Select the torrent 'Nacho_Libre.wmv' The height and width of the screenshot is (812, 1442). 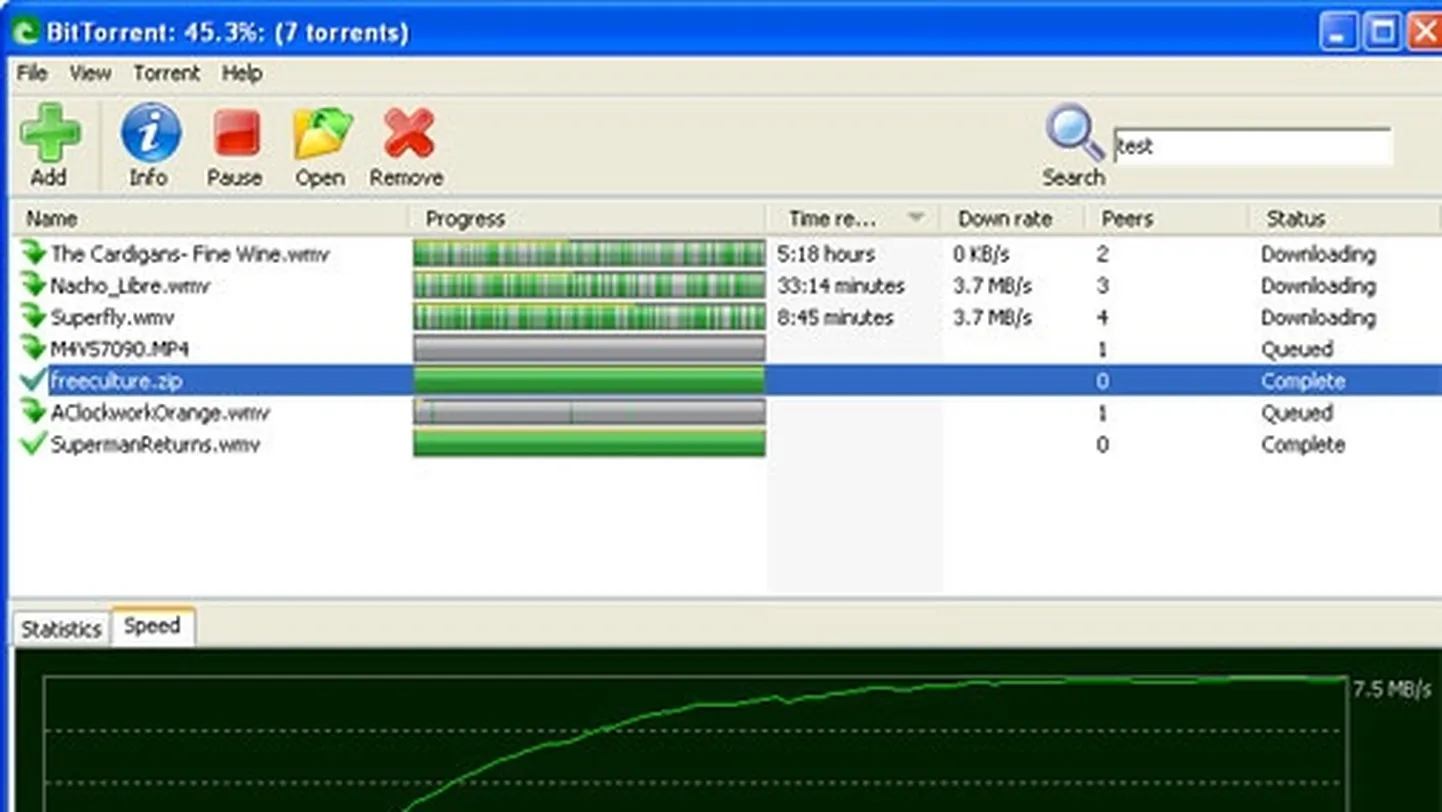click(x=130, y=285)
